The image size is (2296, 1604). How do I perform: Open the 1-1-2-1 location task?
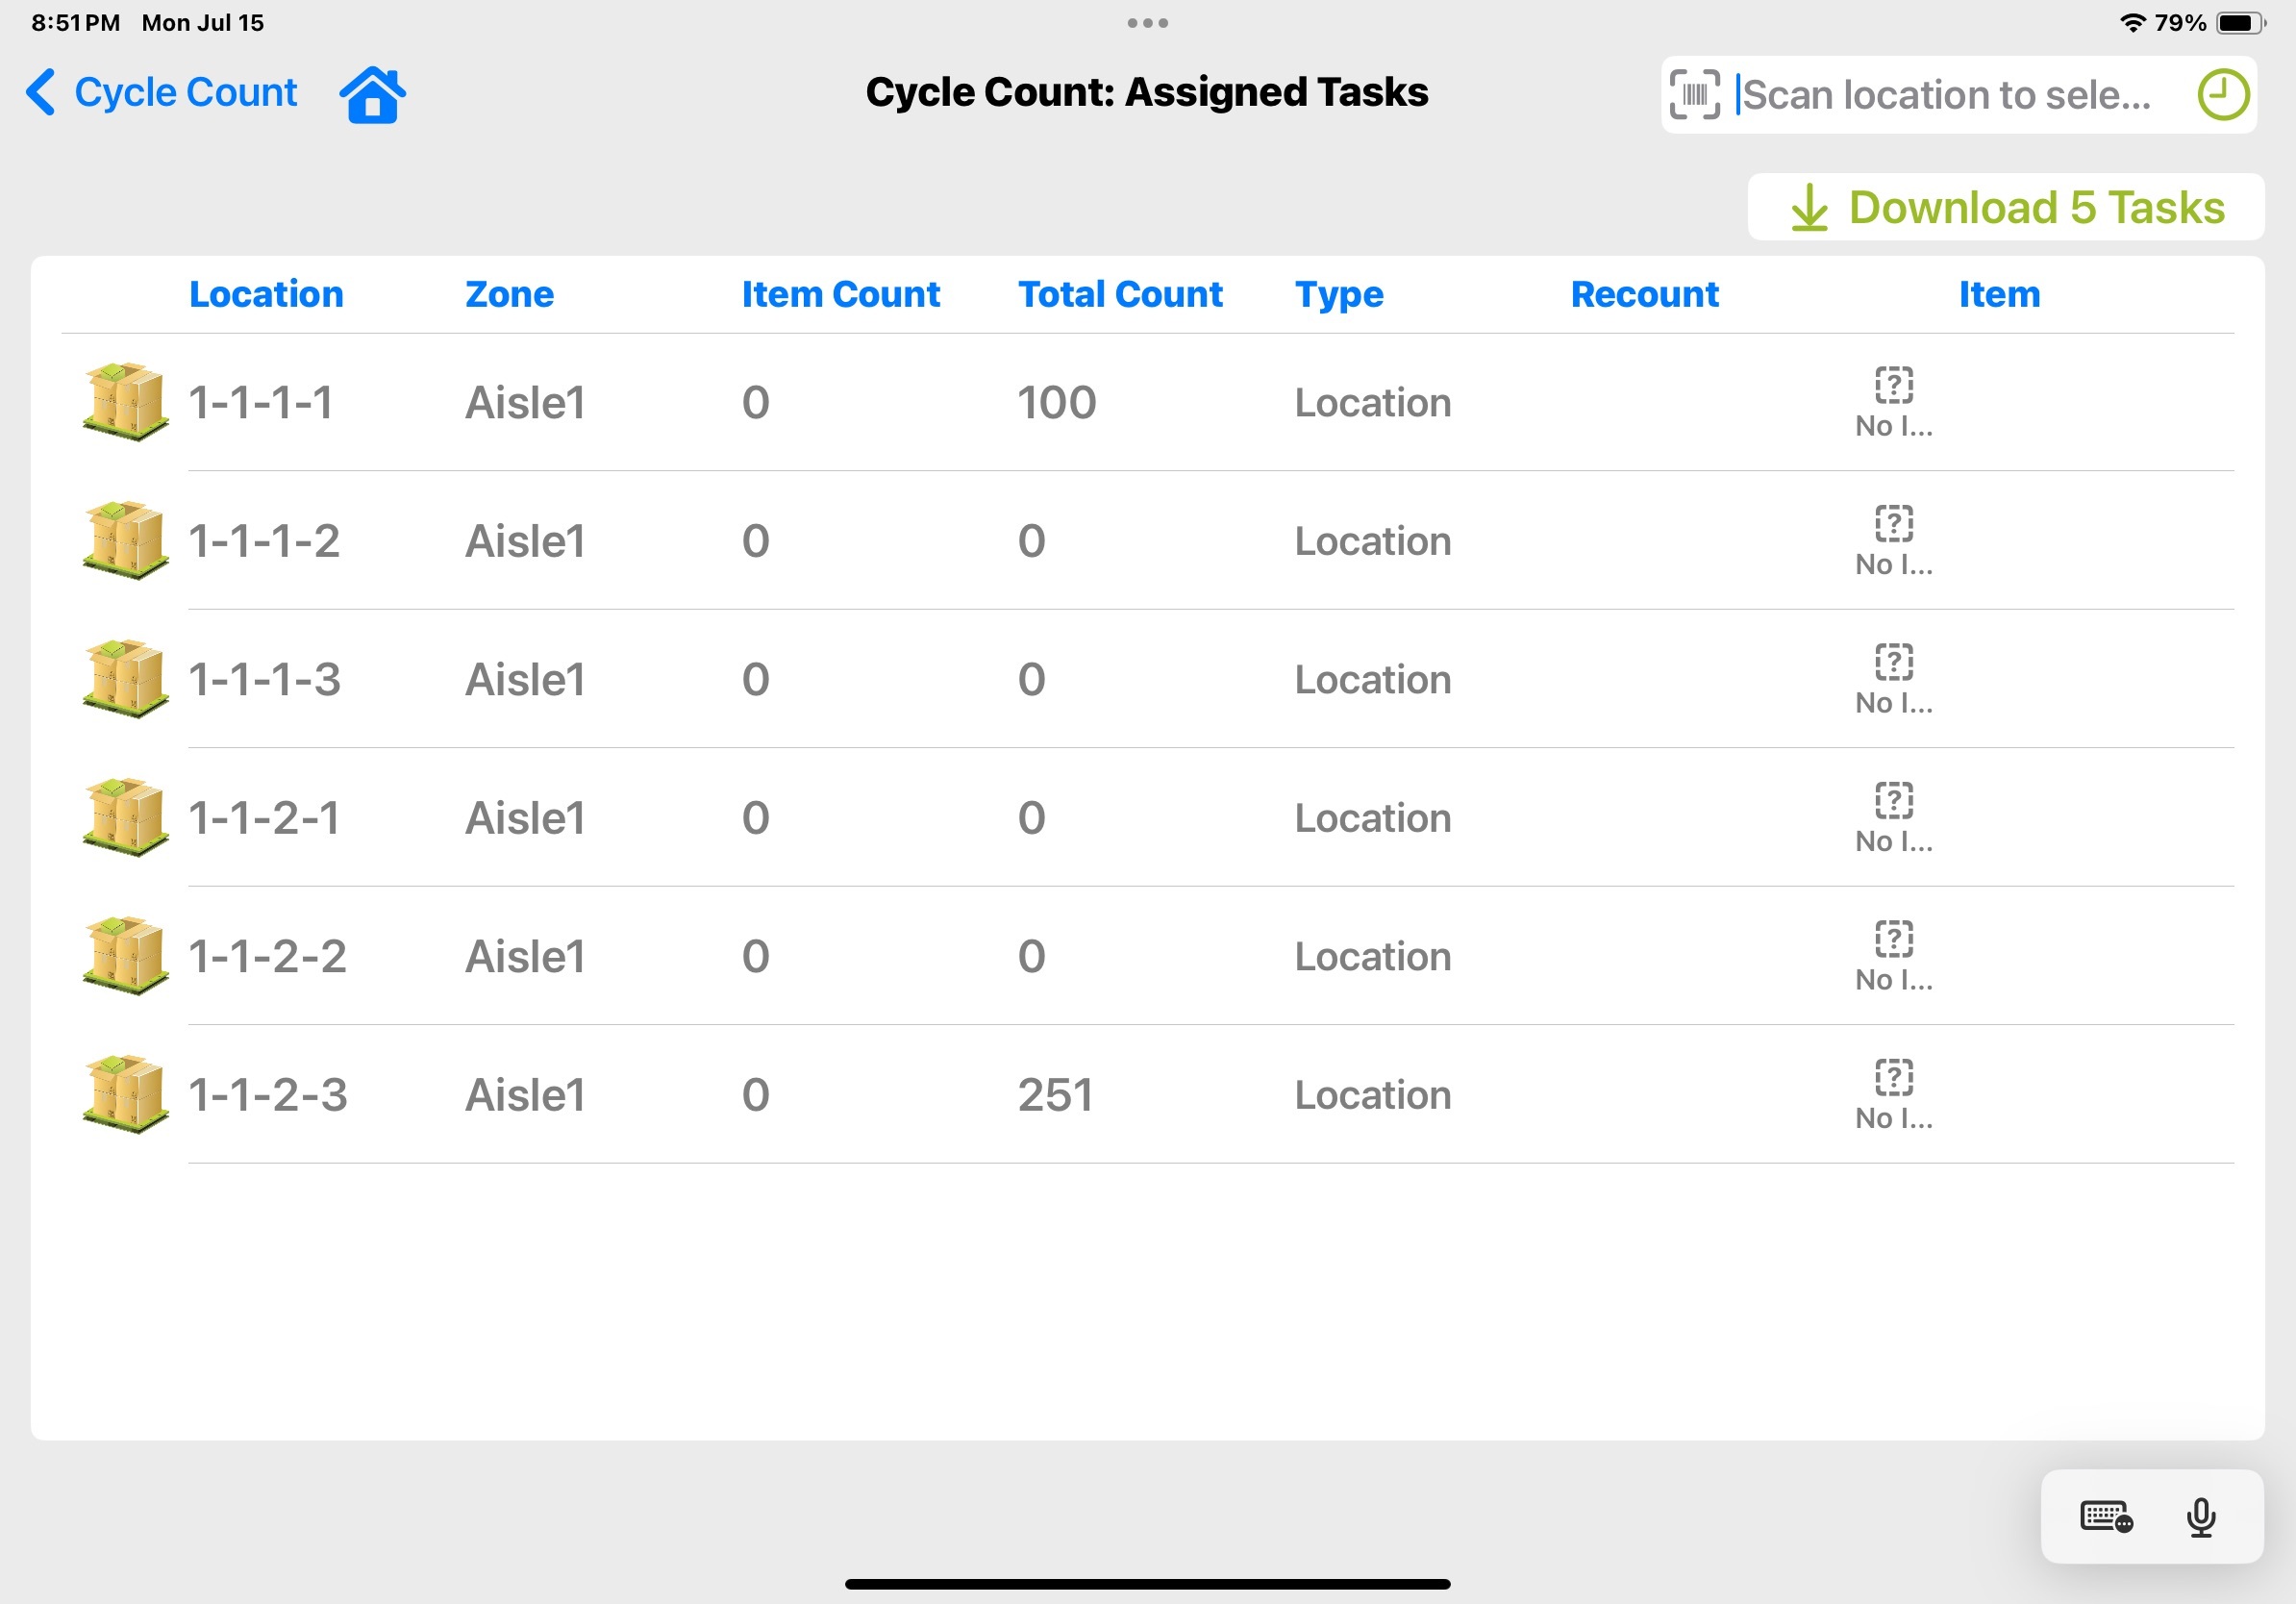click(x=1000, y=818)
